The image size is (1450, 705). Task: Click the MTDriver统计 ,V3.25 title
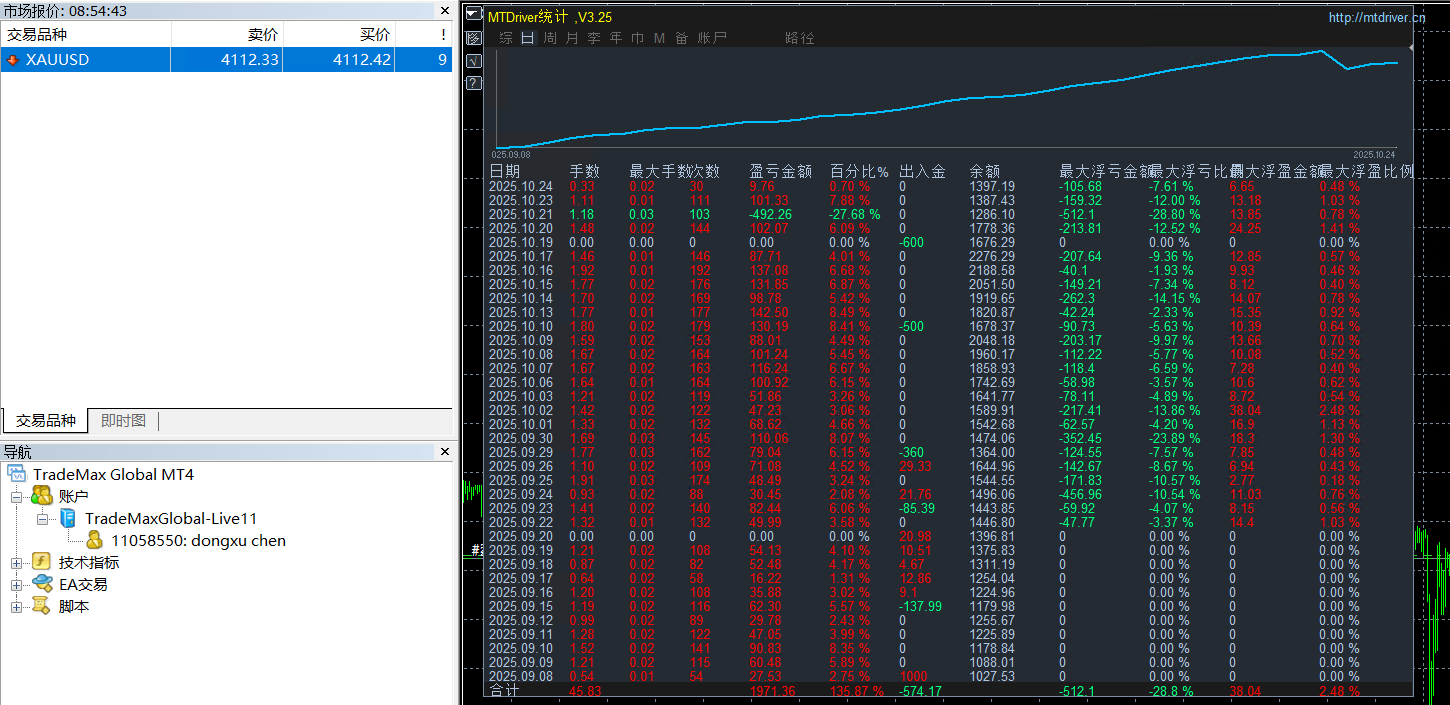click(x=549, y=17)
